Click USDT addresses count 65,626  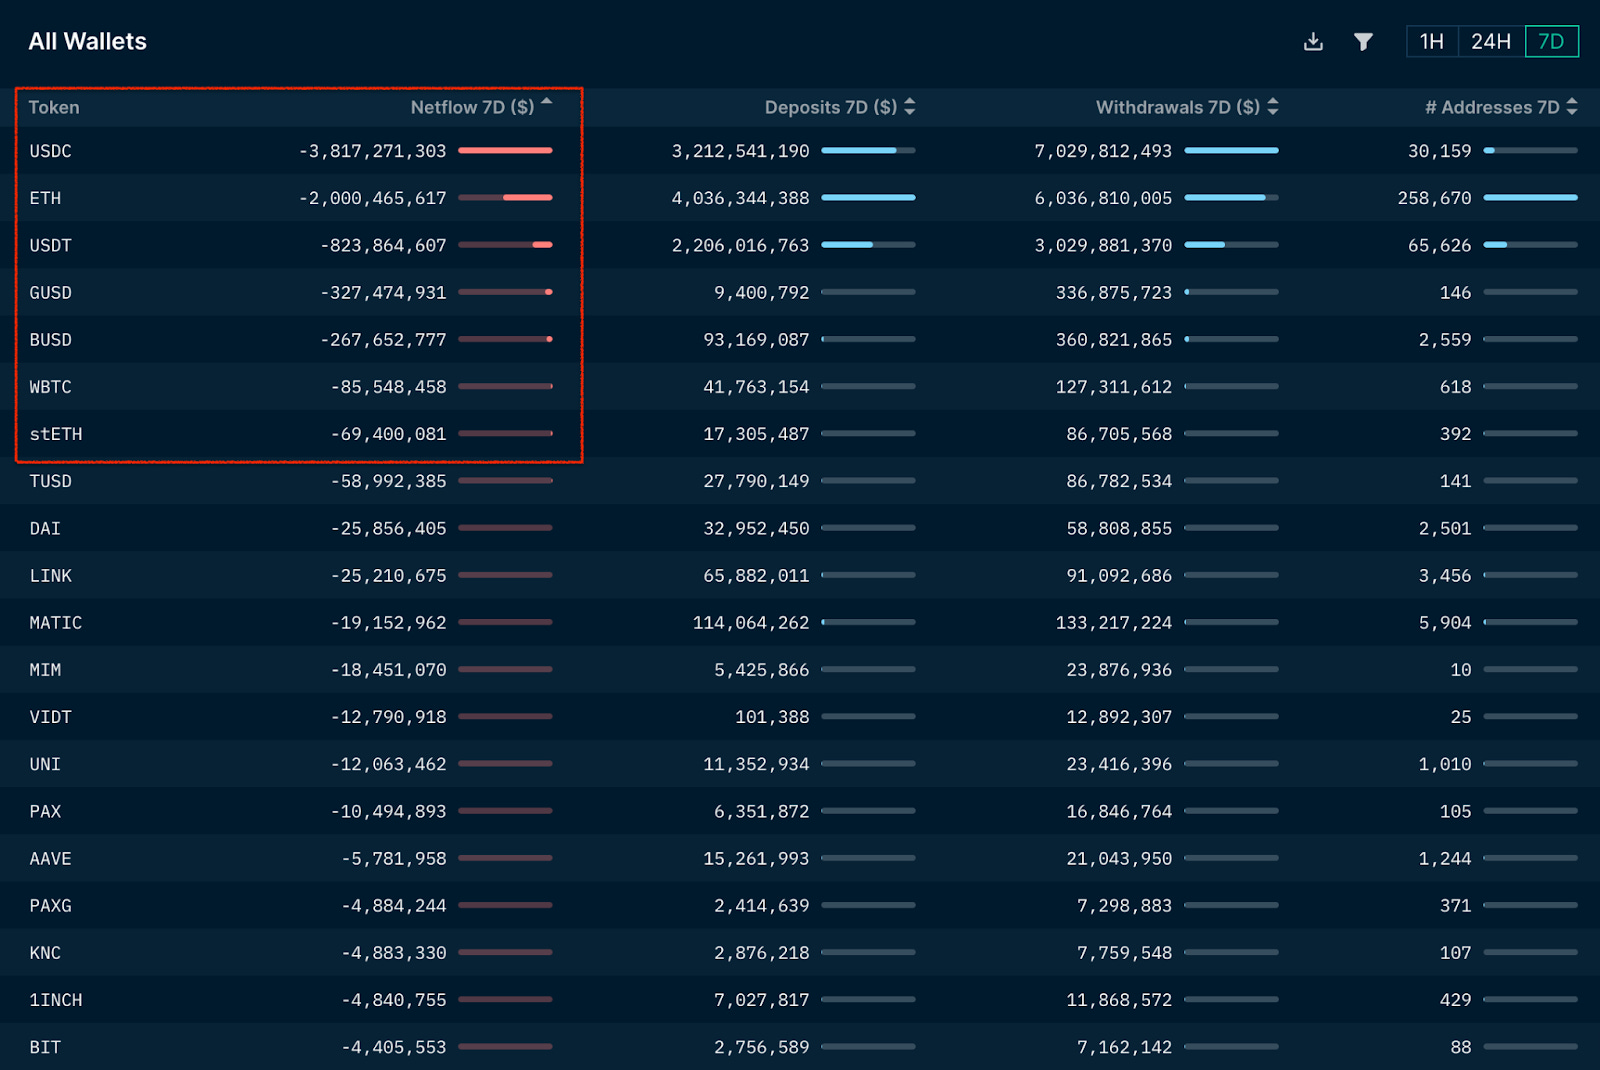(x=1439, y=245)
